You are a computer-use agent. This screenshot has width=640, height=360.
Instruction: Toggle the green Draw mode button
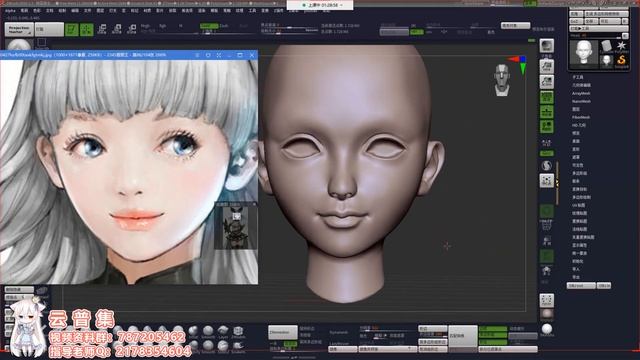click(x=87, y=29)
